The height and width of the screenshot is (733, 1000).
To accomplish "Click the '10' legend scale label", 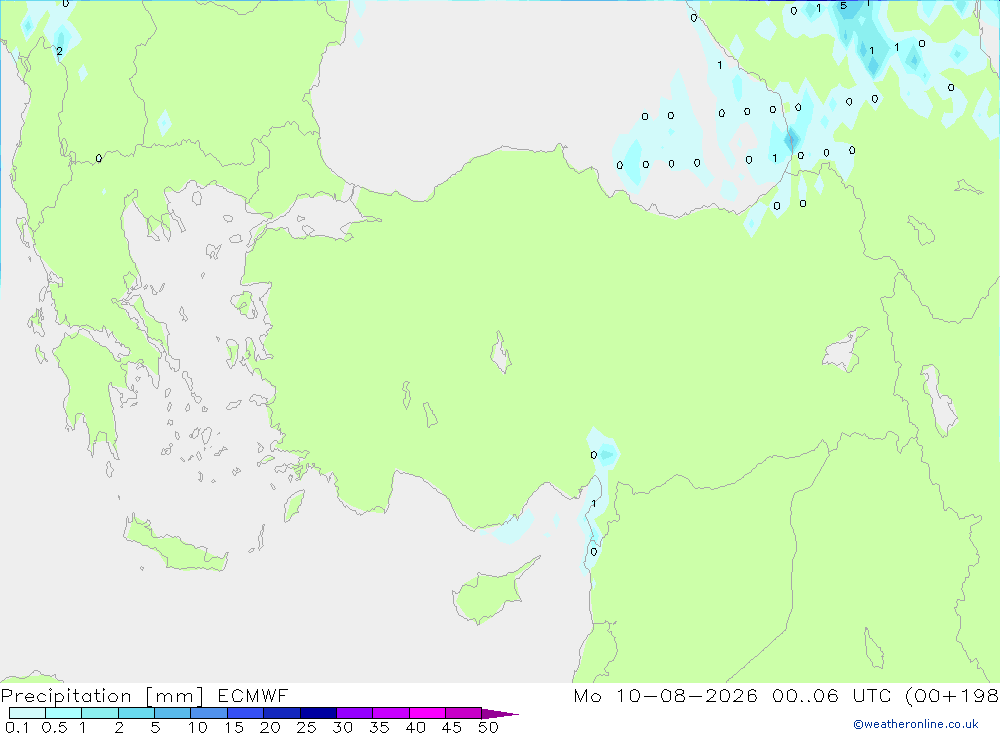I will click(x=198, y=727).
